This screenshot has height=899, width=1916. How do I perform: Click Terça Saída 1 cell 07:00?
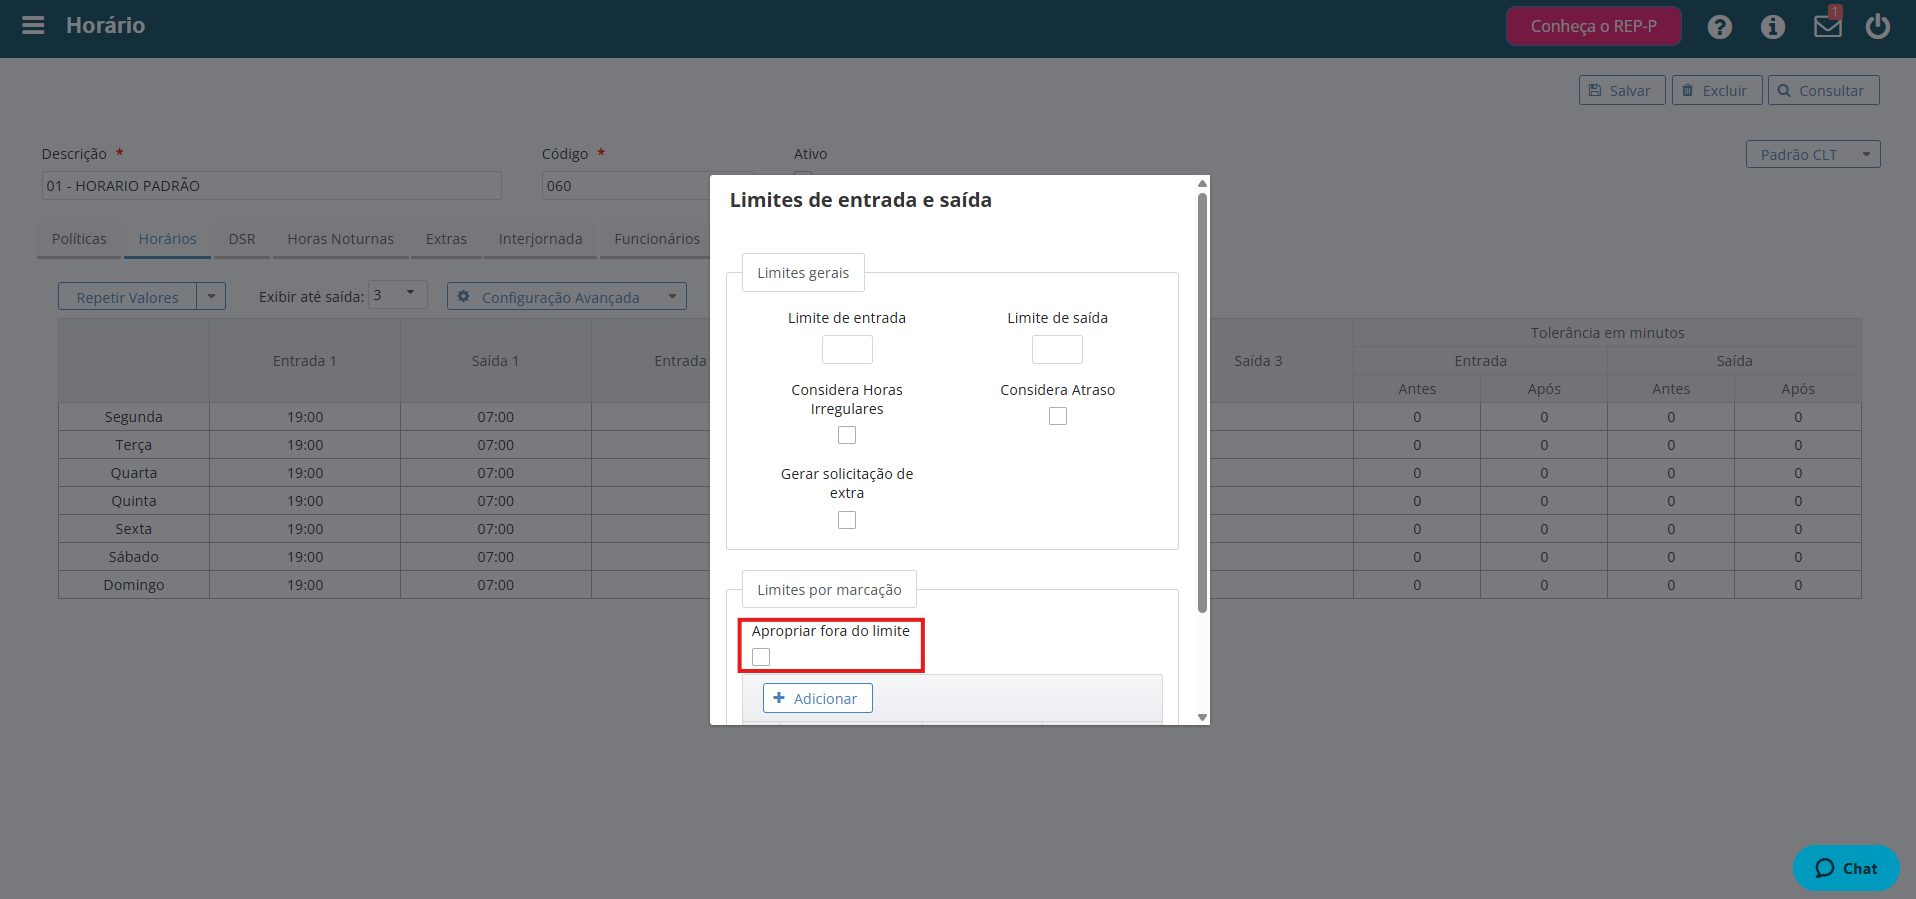[x=495, y=445]
